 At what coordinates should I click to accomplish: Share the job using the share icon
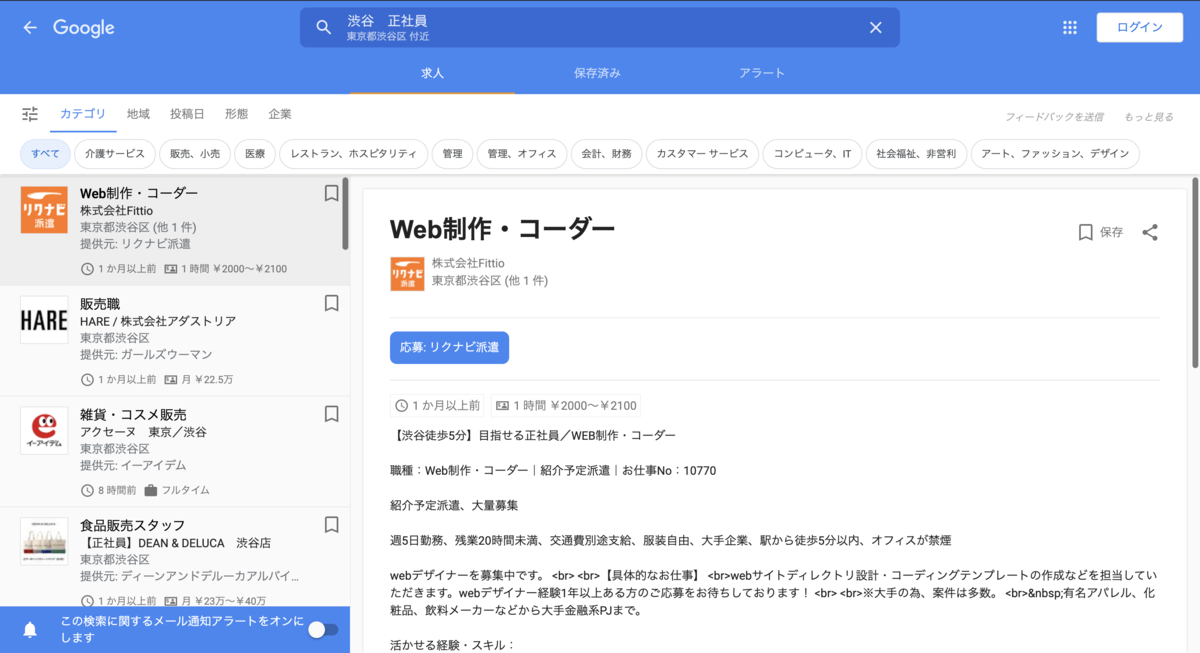pos(1150,232)
